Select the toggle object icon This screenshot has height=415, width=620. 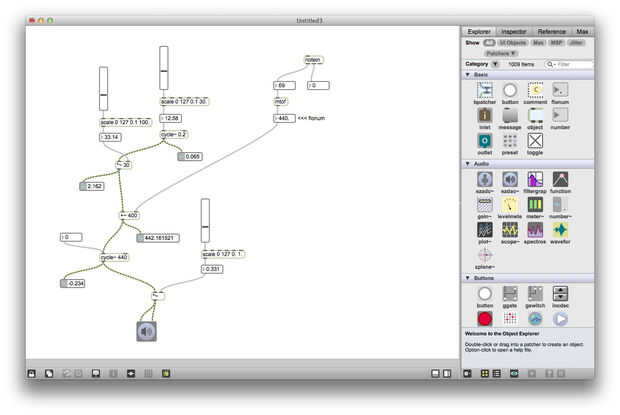(x=535, y=141)
